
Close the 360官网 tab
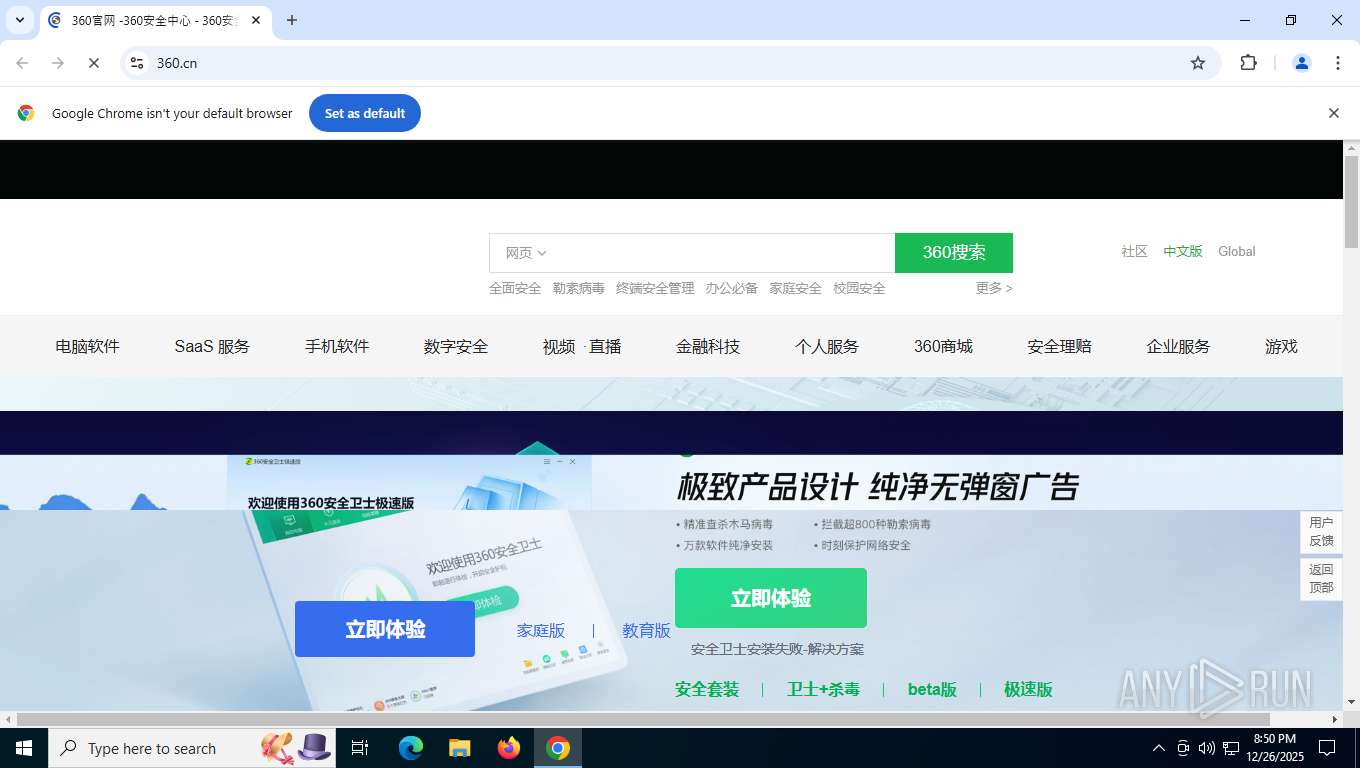(x=256, y=20)
